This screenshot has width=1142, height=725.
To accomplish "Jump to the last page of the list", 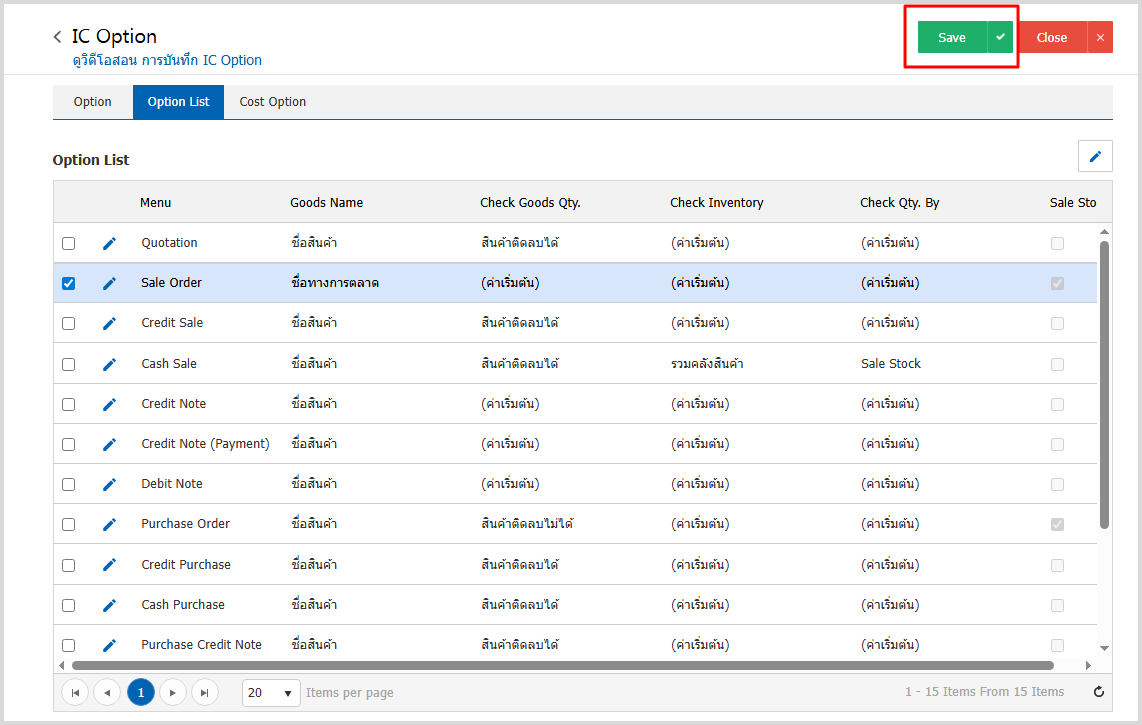I will (x=205, y=692).
